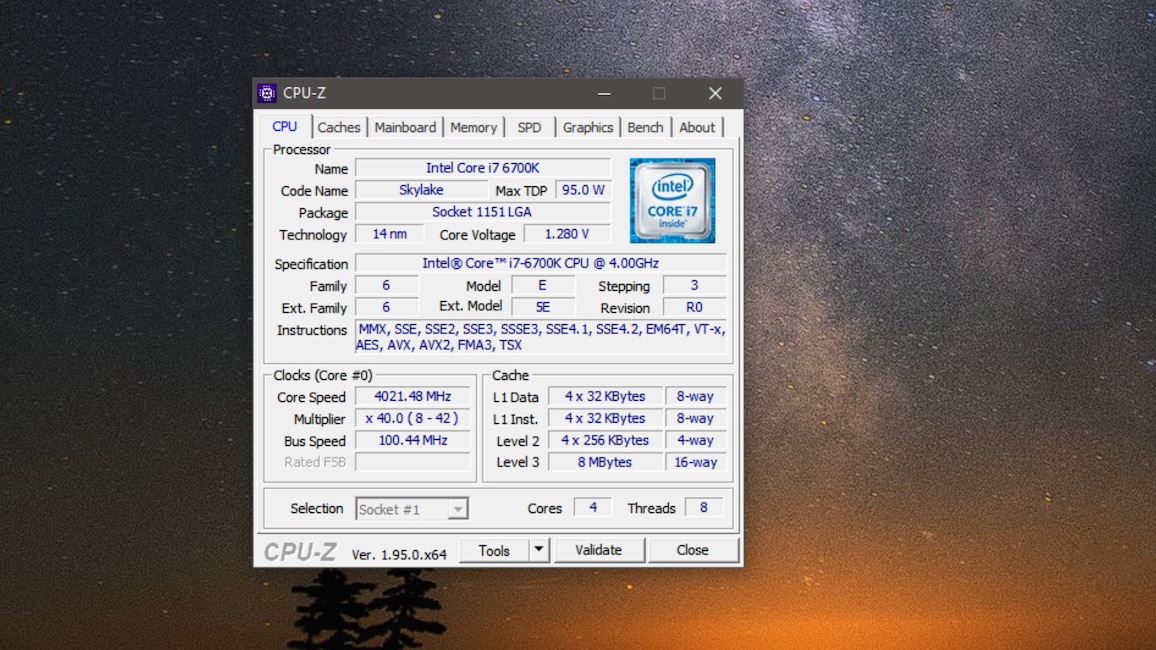
Task: Expand the Tools dropdown arrow
Action: pyautogui.click(x=539, y=551)
